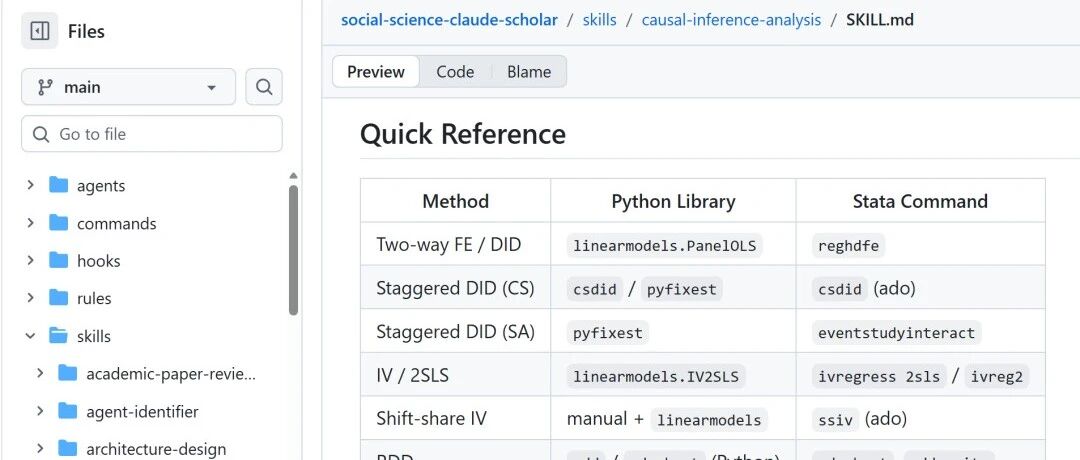Click the rules folder icon
The height and width of the screenshot is (460, 1080).
[x=59, y=298]
